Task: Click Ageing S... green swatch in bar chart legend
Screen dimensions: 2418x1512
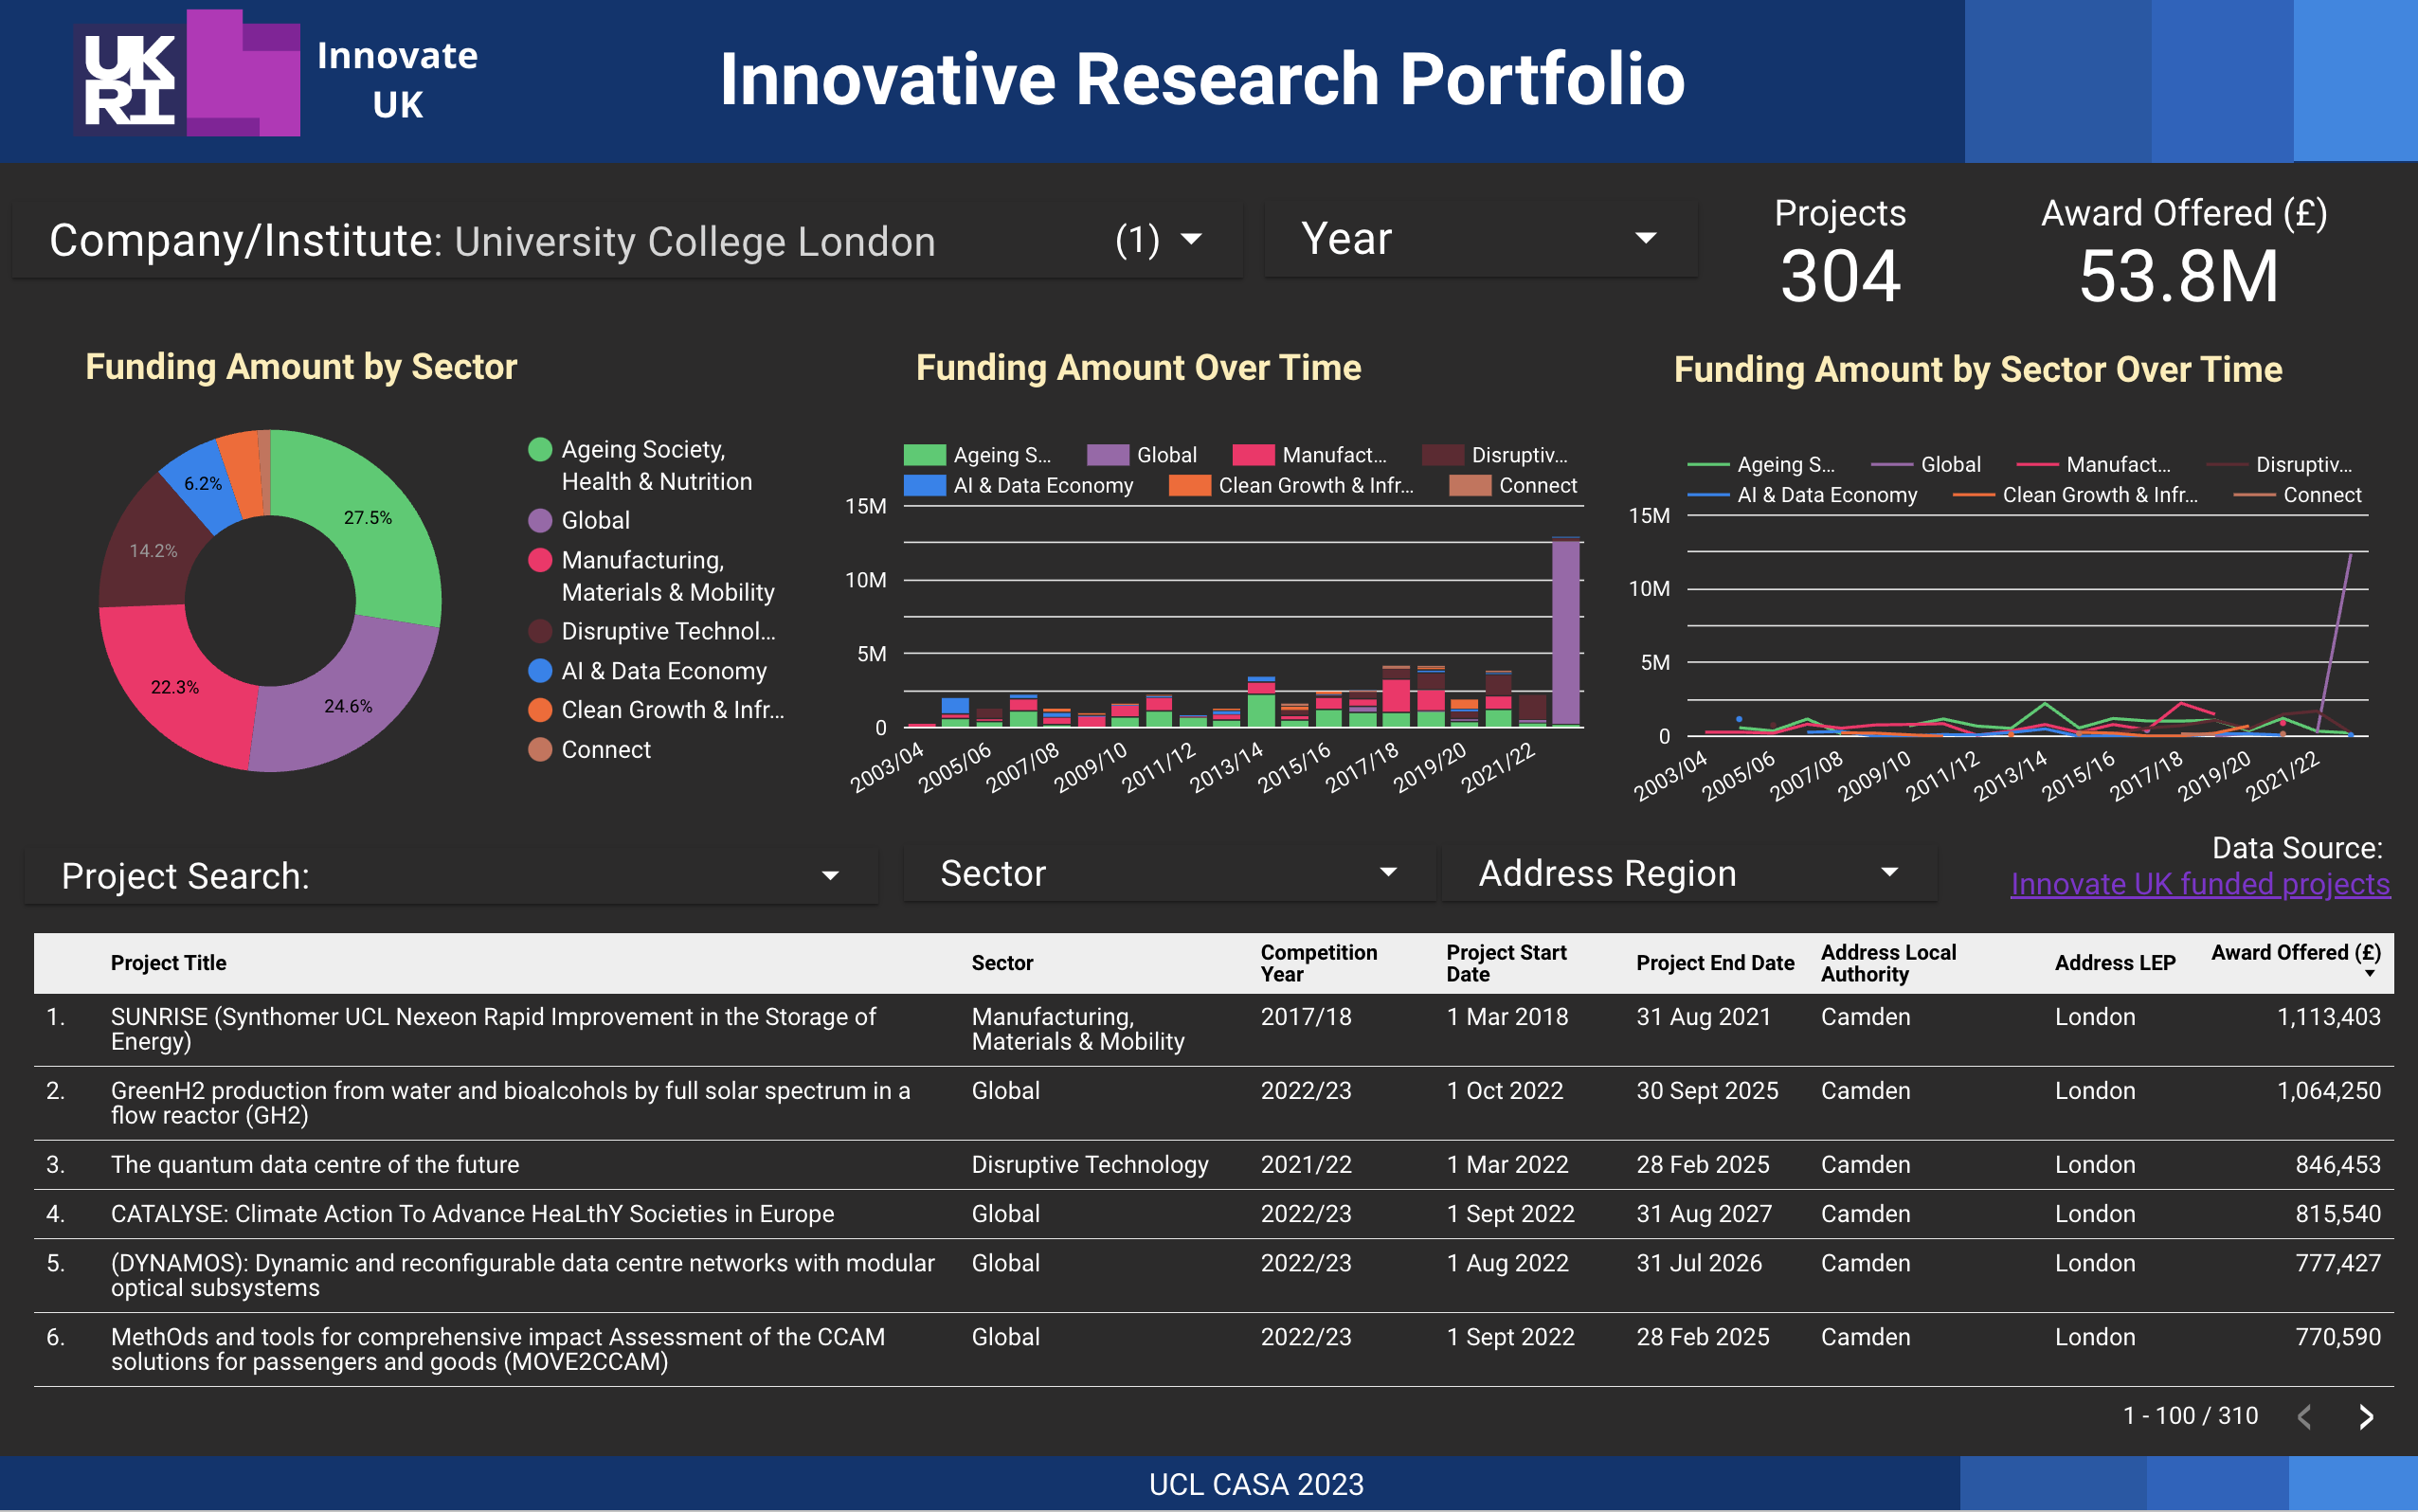Action: pyautogui.click(x=924, y=455)
